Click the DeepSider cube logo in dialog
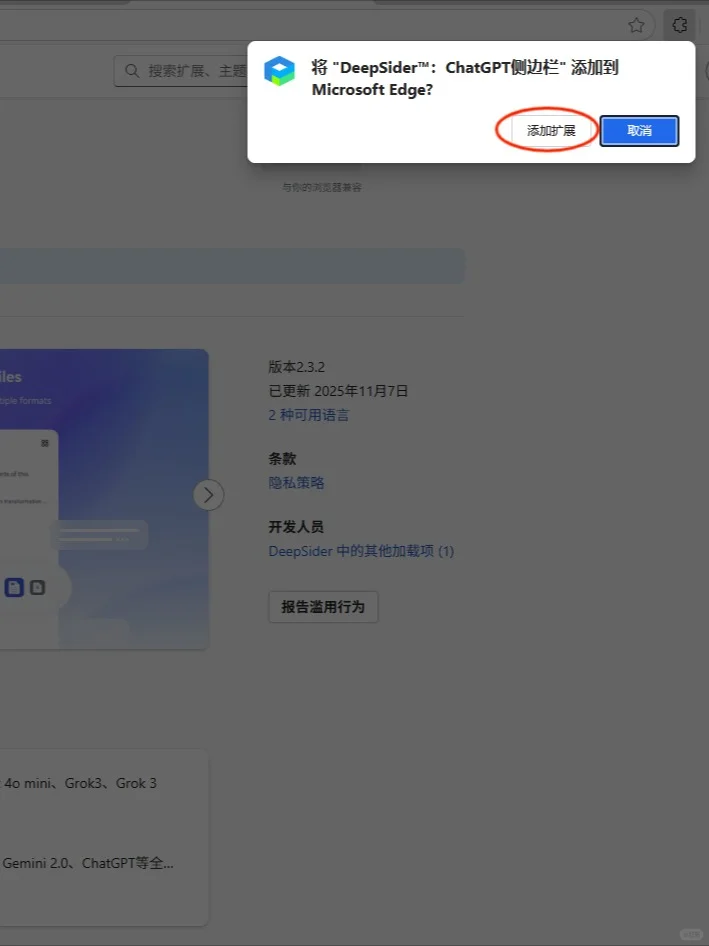Image resolution: width=709 pixels, height=946 pixels. (x=279, y=71)
